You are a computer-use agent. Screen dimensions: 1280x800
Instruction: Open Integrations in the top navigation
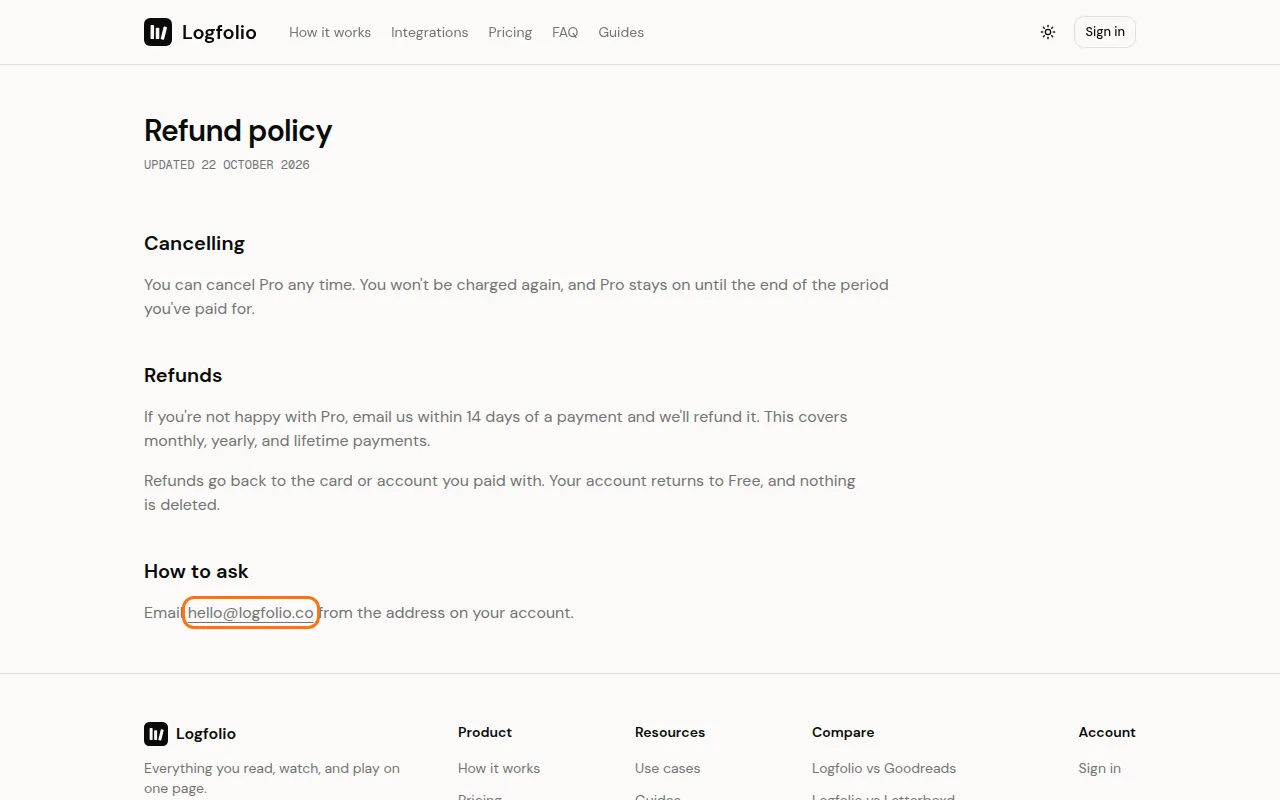429,32
